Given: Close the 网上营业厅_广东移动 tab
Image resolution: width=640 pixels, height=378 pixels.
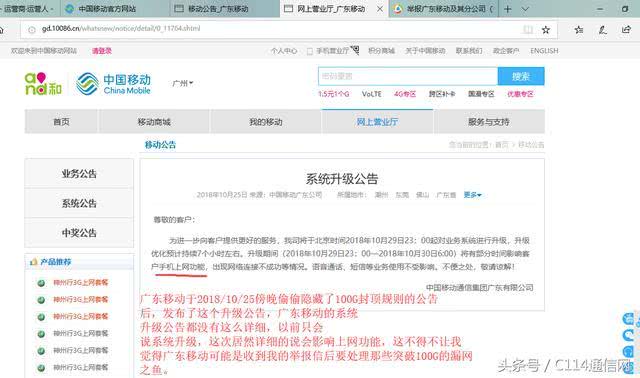Looking at the screenshot, I should click(x=380, y=9).
